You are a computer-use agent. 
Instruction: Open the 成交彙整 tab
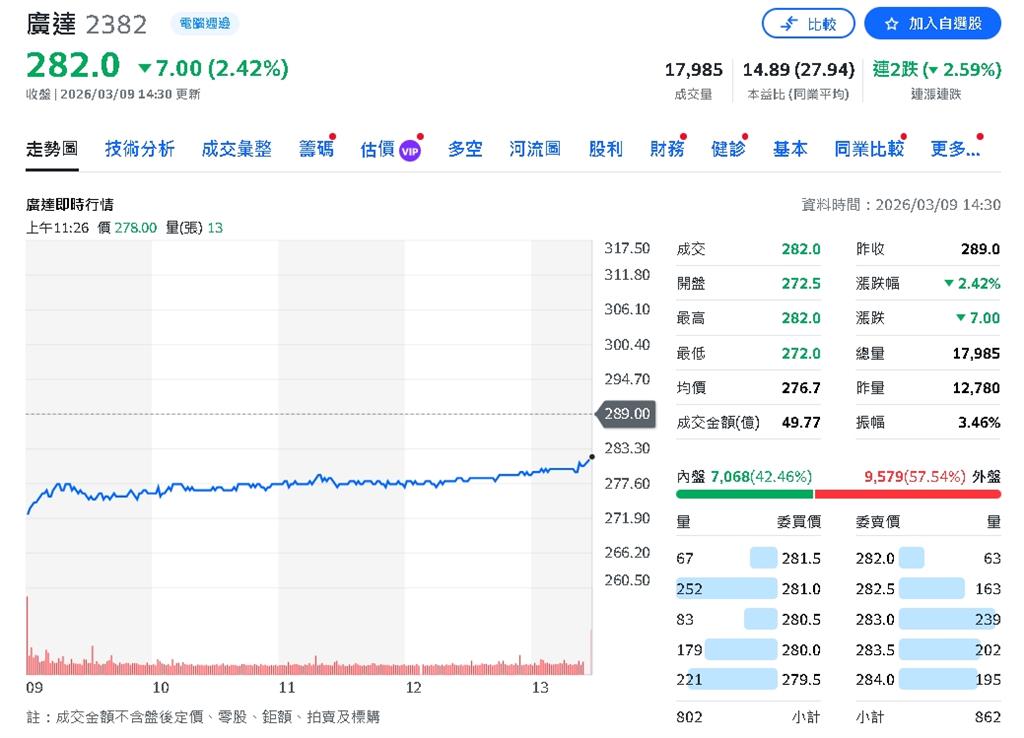click(x=236, y=148)
